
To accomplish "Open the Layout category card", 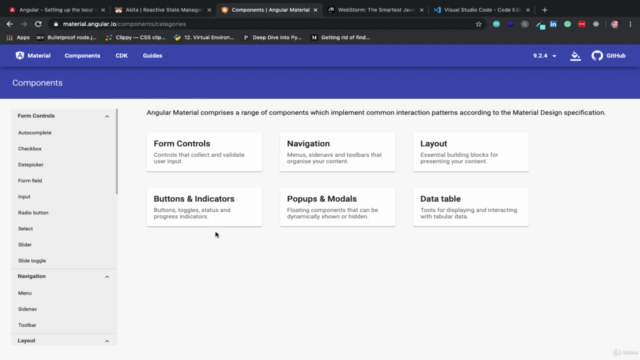I will pyautogui.click(x=471, y=152).
